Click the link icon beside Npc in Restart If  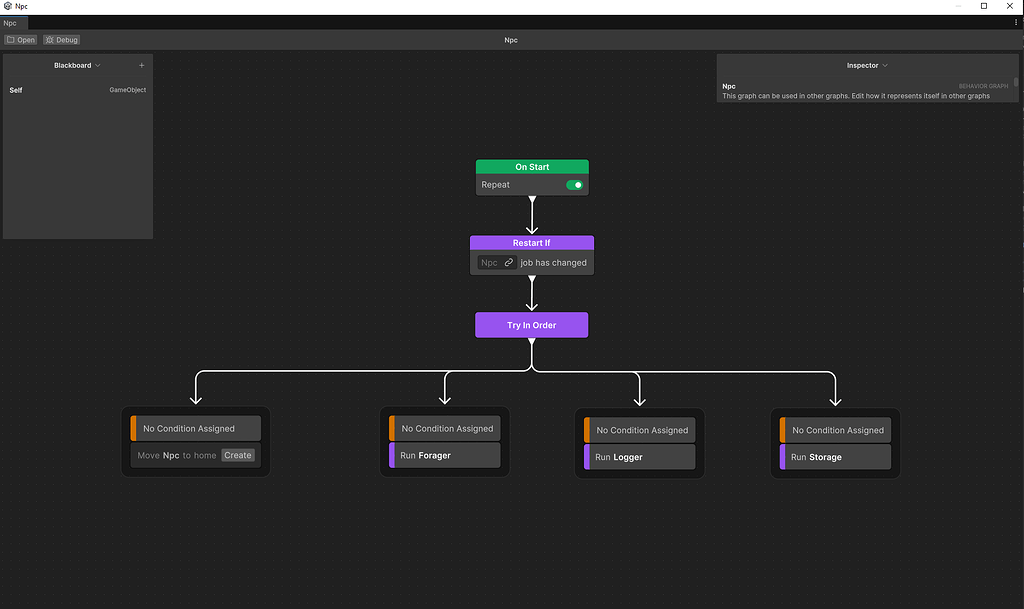click(509, 262)
